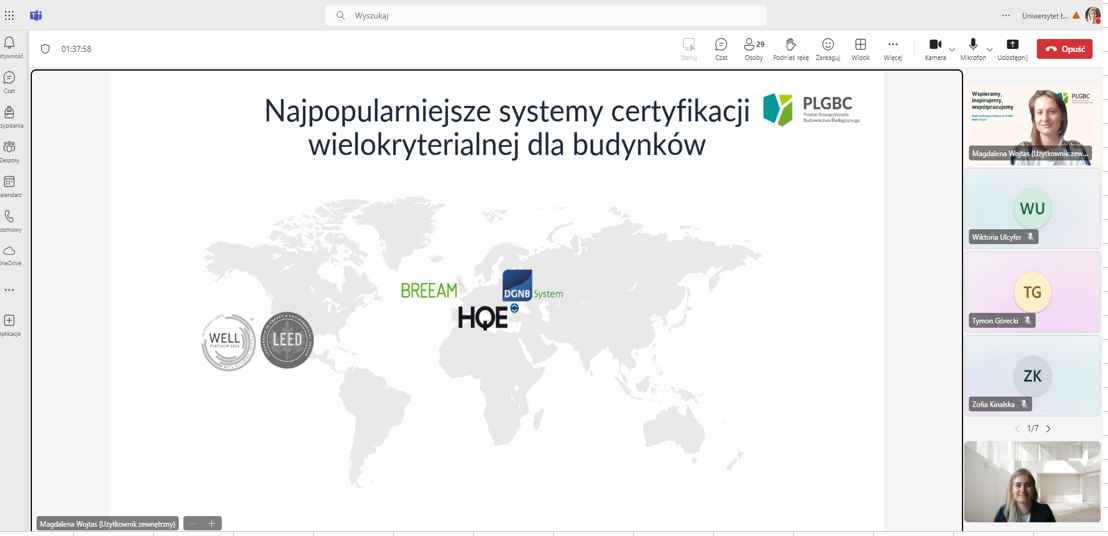The image size is (1108, 536).
Task: Zoom out shared content minus button
Action: pyautogui.click(x=193, y=523)
